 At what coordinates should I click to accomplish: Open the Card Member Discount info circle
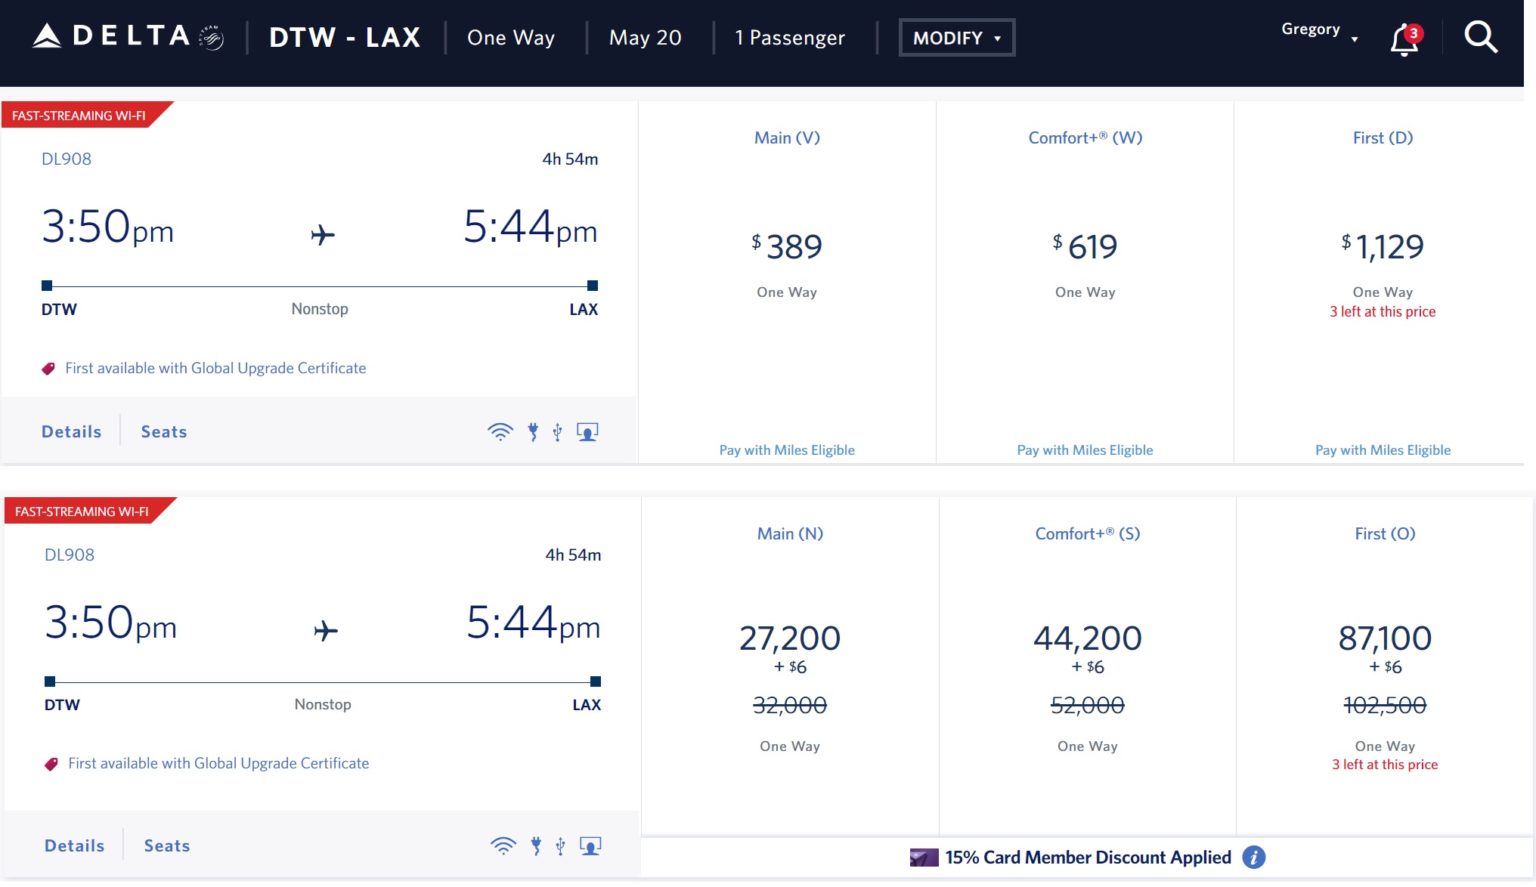pyautogui.click(x=1254, y=857)
